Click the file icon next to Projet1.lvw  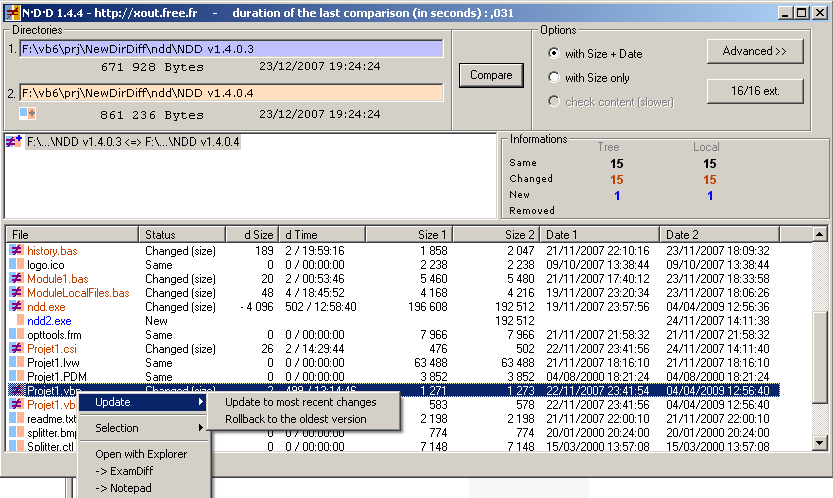[x=16, y=362]
